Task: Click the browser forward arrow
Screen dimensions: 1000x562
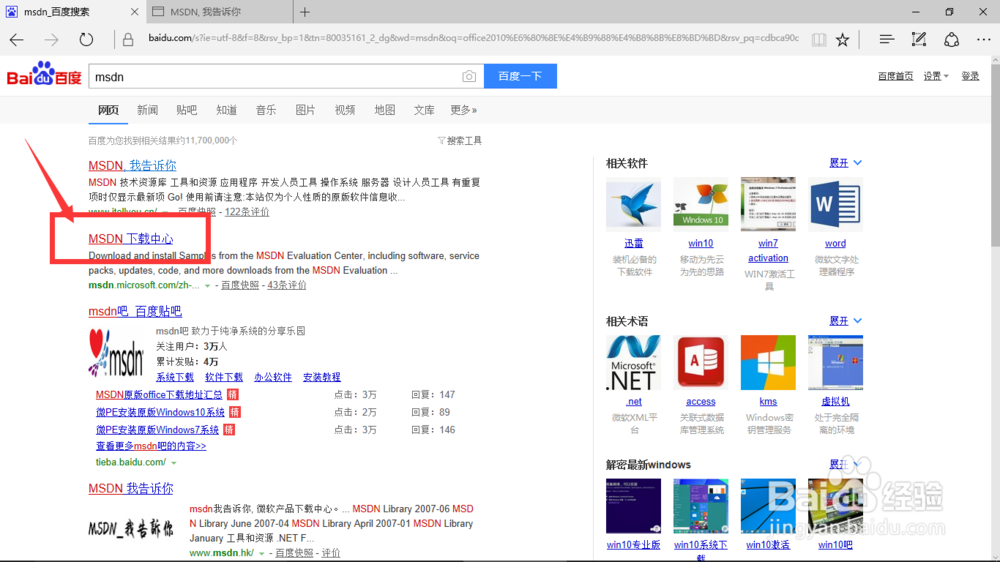Action: point(51,40)
